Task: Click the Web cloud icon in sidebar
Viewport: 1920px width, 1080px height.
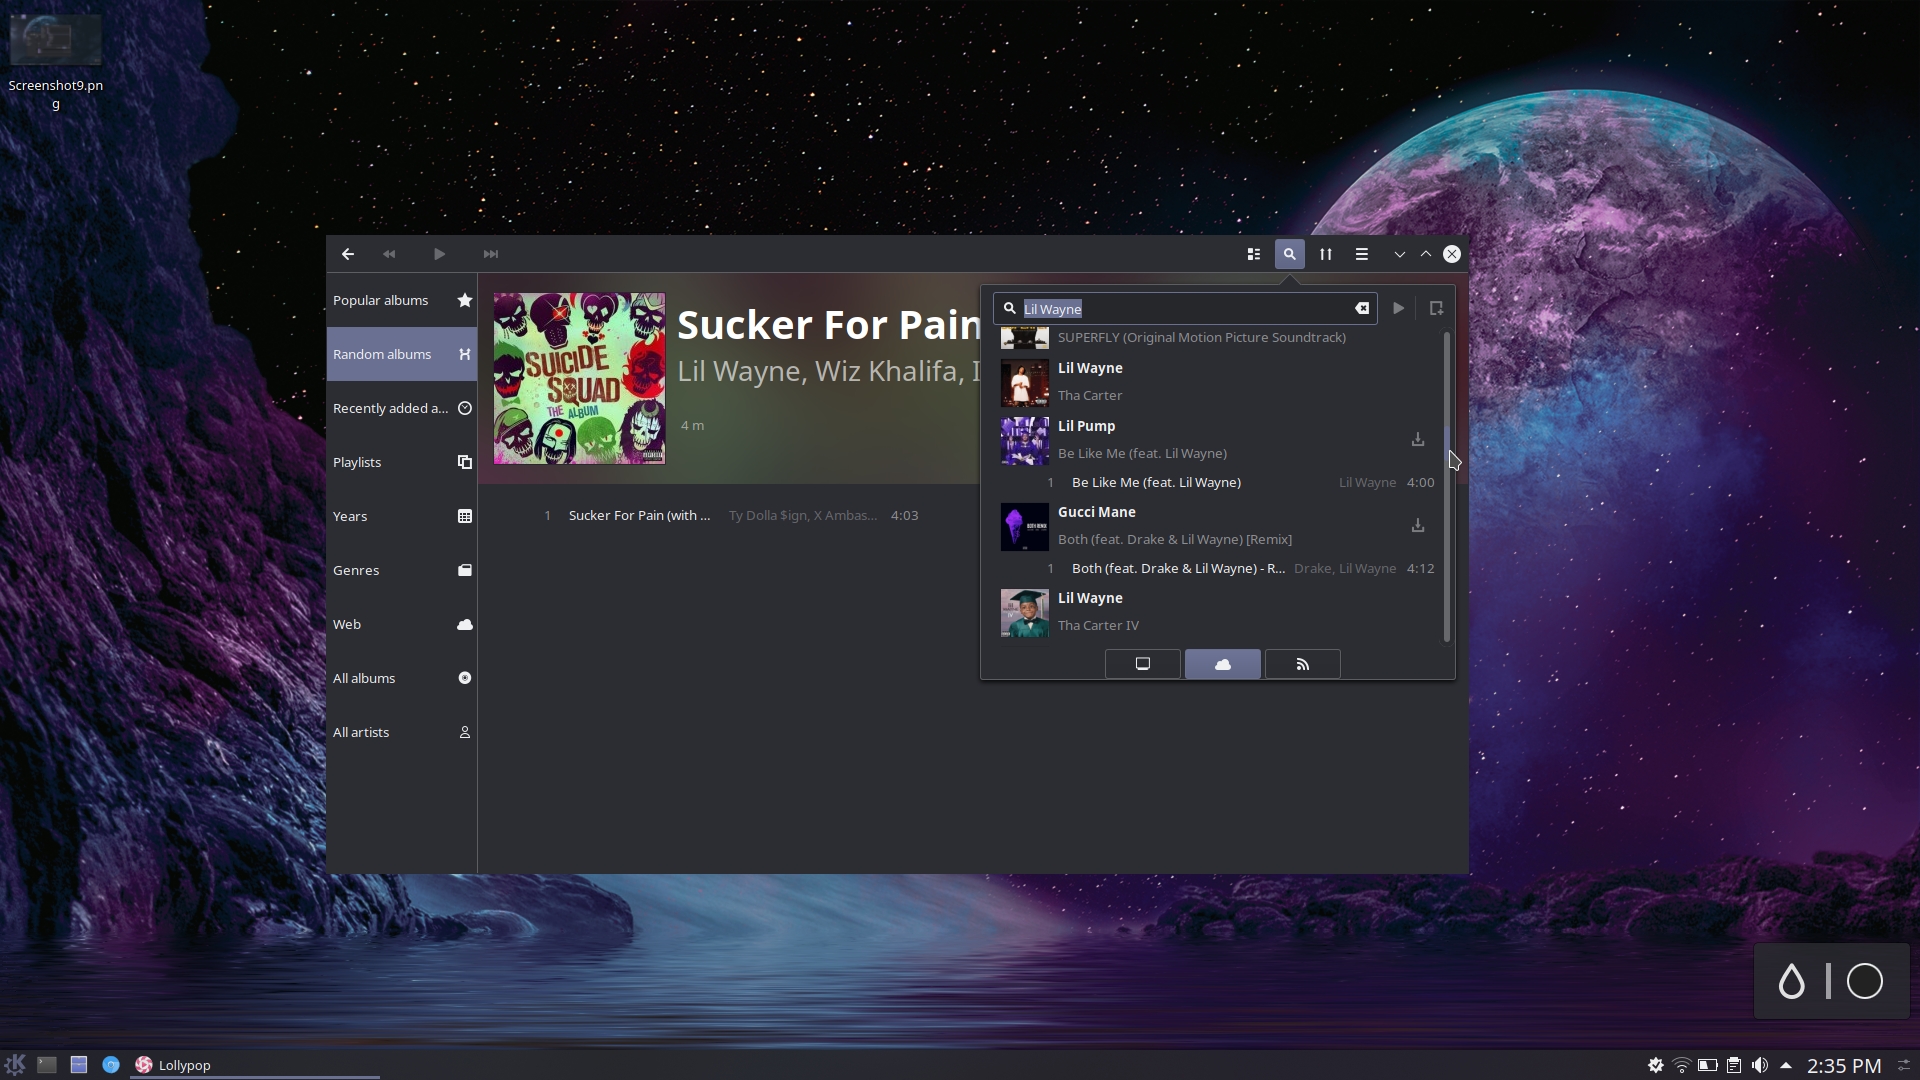Action: pos(464,624)
